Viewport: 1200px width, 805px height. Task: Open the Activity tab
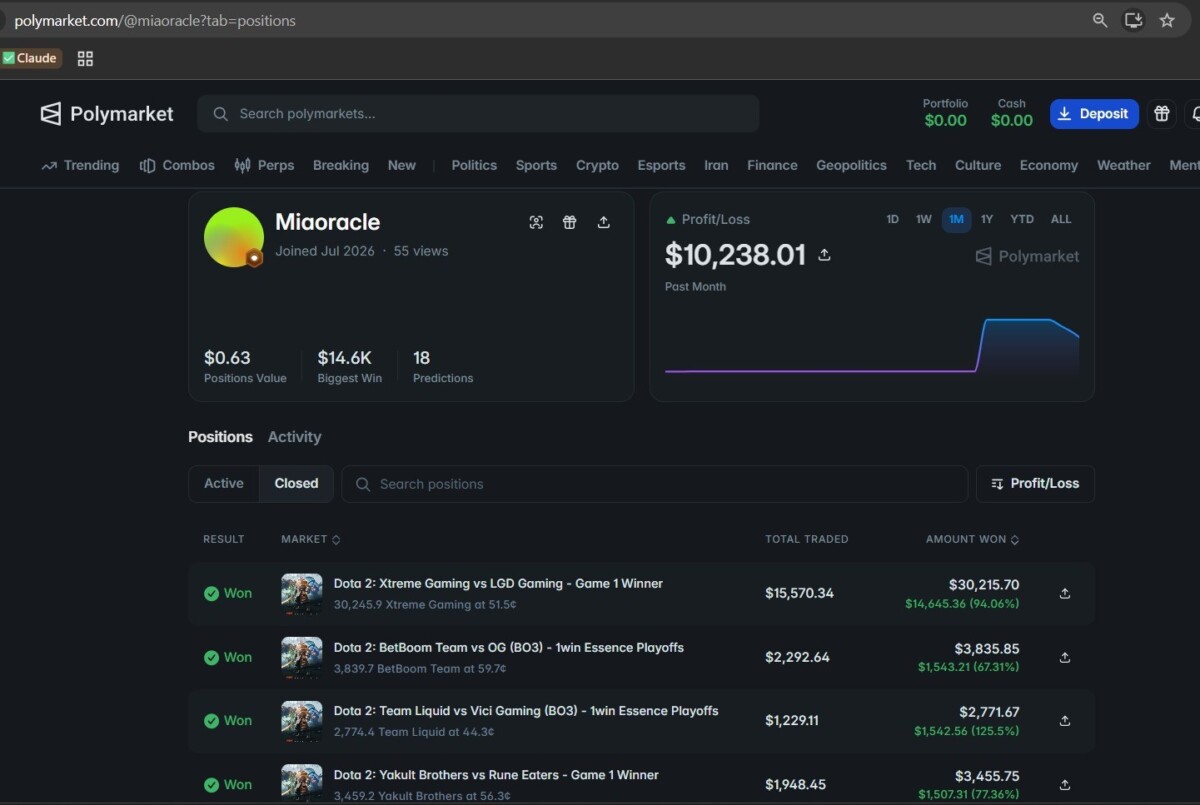[294, 437]
